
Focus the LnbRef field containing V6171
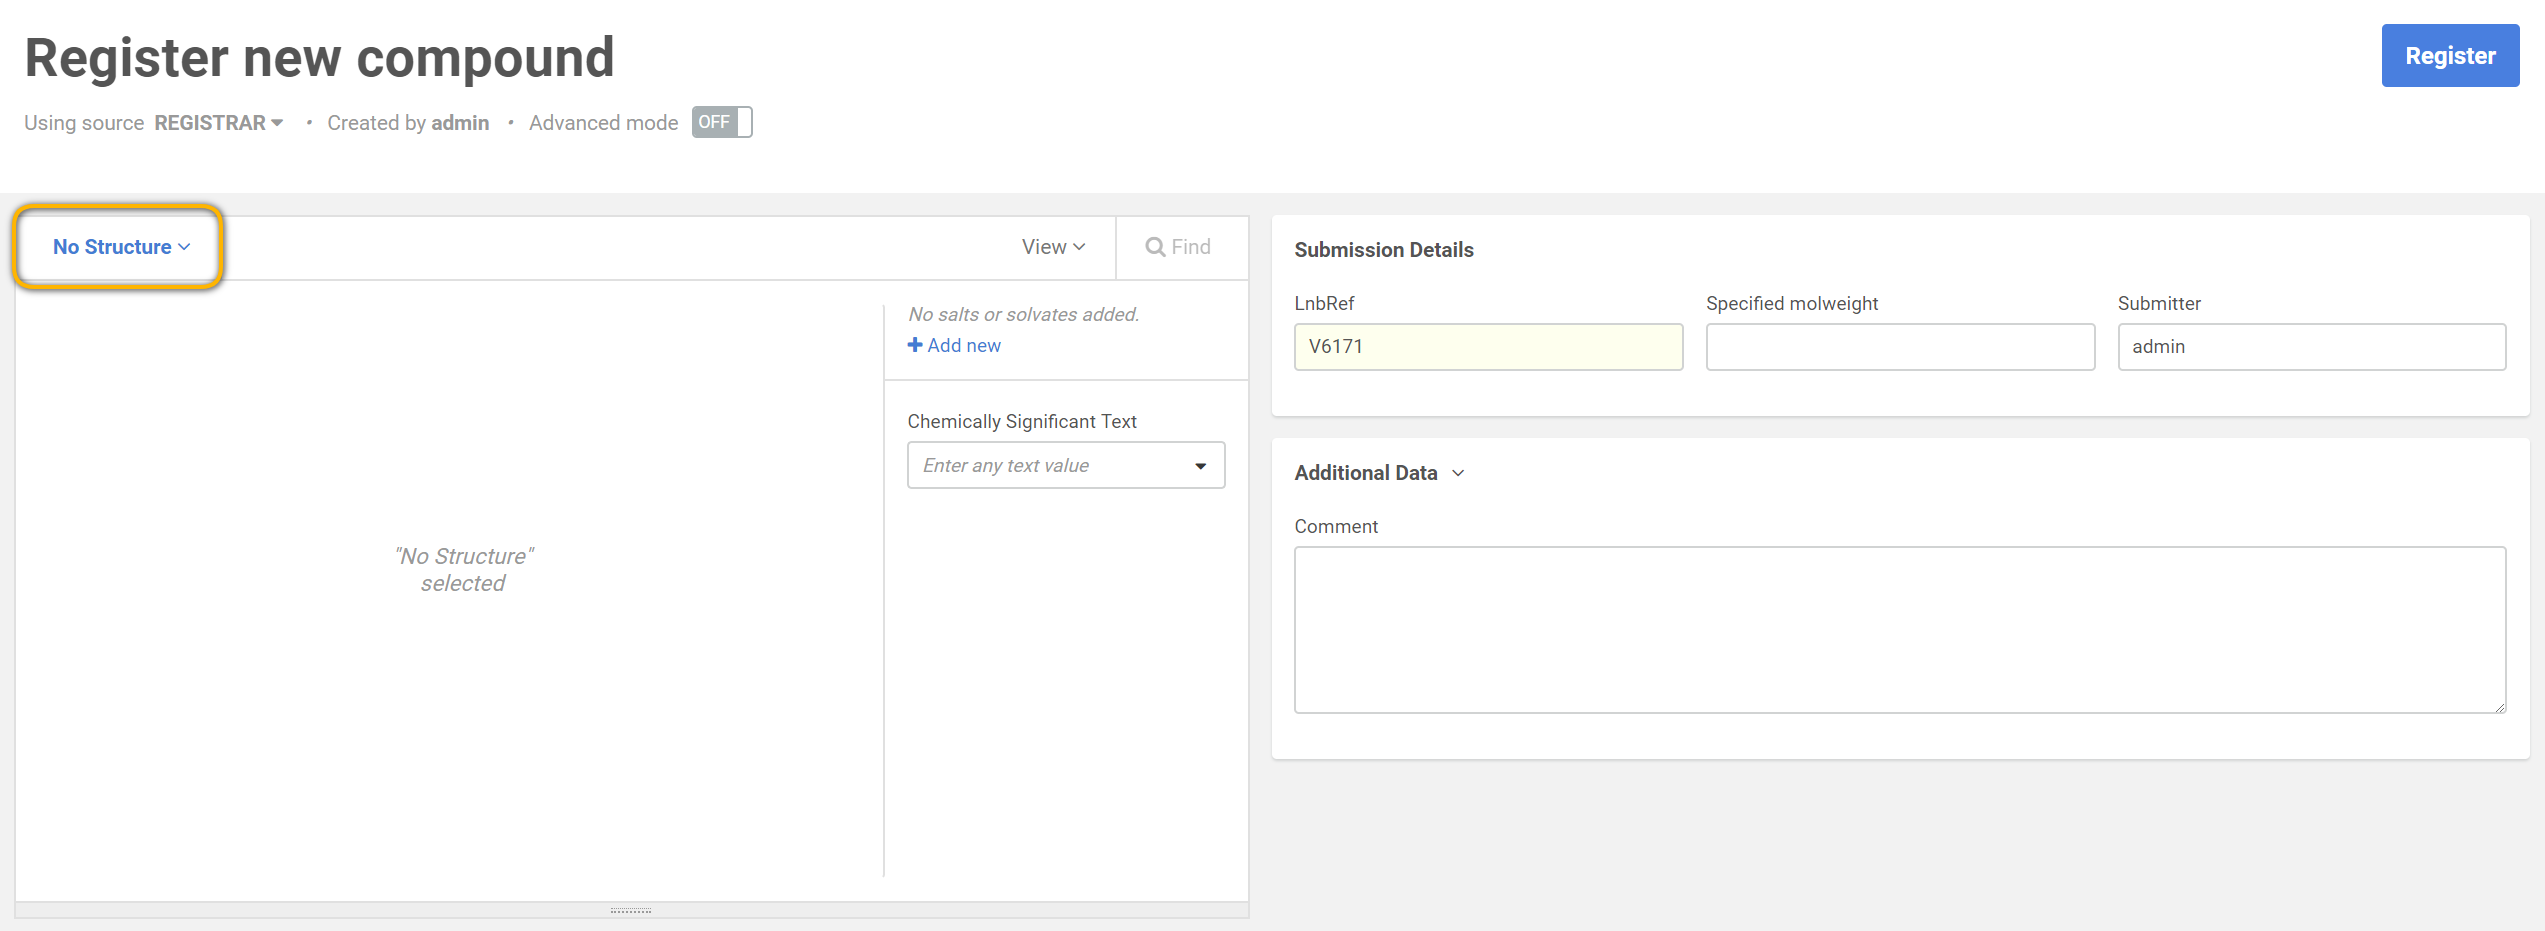click(x=1487, y=347)
